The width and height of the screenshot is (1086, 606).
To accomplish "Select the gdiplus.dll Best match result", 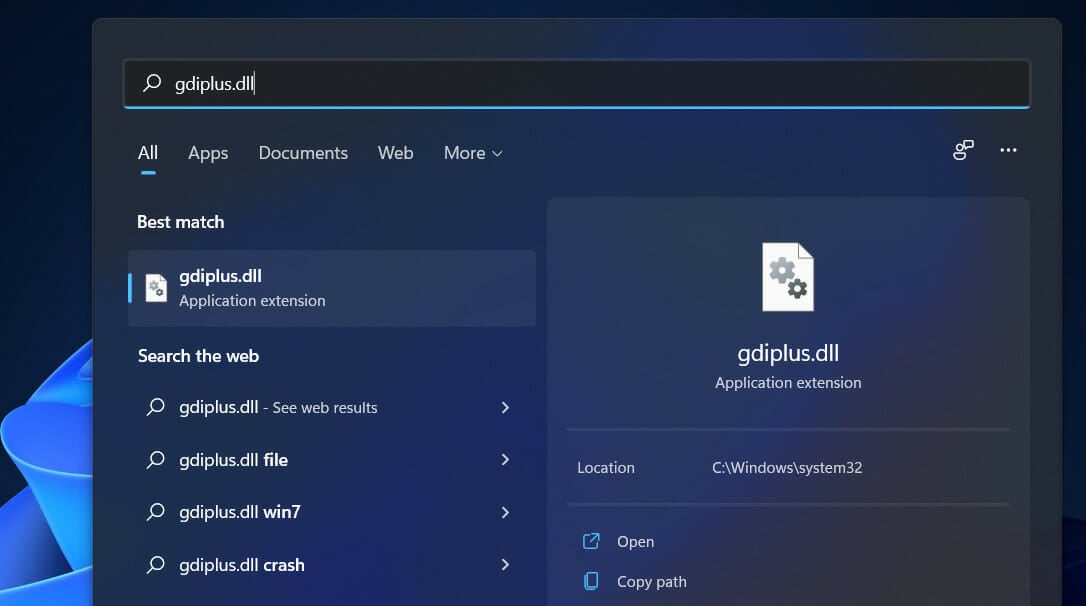I will [x=300, y=287].
